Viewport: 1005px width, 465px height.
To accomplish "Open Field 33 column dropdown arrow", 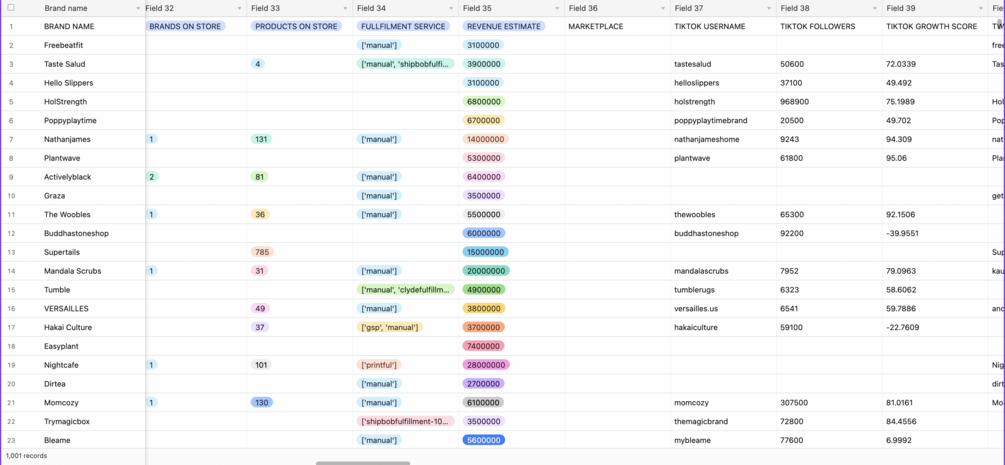I will [346, 8].
